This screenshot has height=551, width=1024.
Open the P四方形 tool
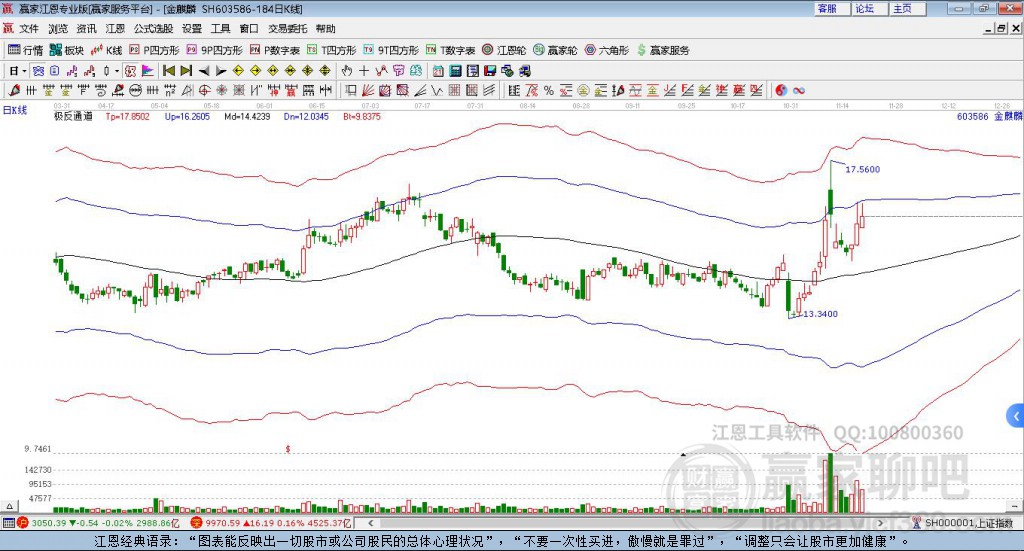click(154, 50)
